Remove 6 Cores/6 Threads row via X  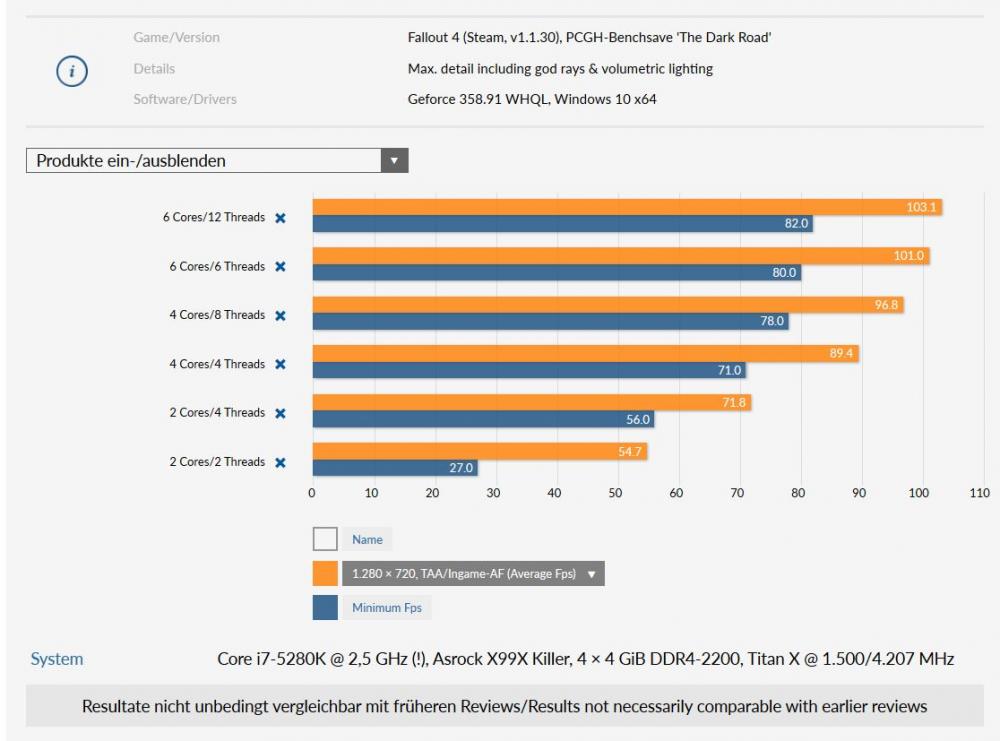click(280, 267)
